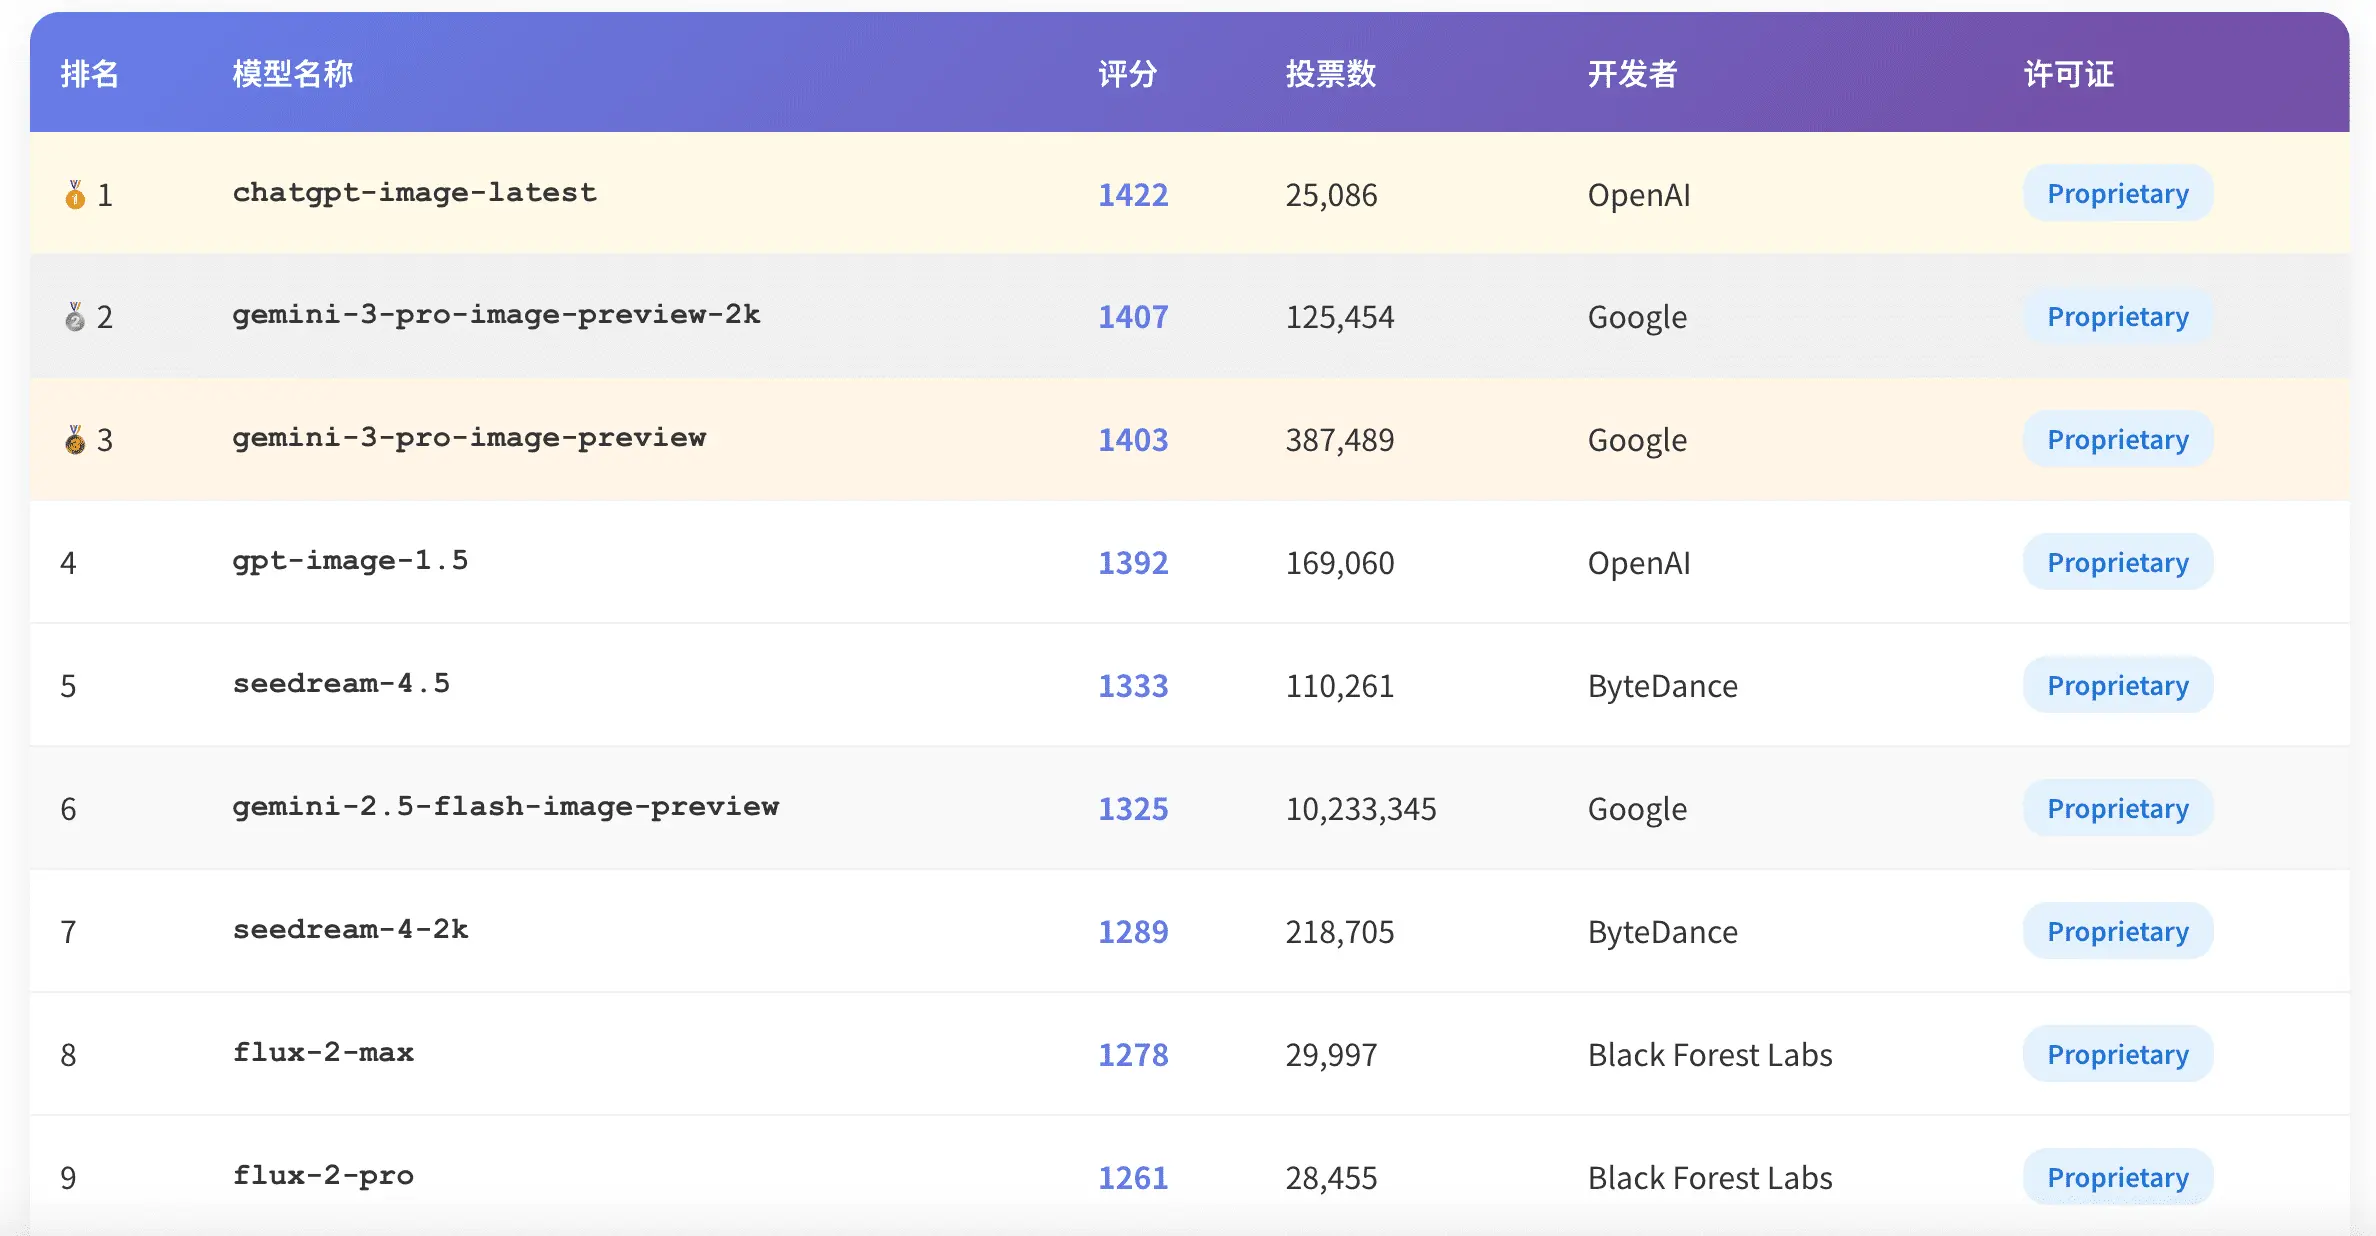The height and width of the screenshot is (1236, 2376).
Task: Click the Proprietary badge for gpt-image-1.5
Action: pos(2118,562)
